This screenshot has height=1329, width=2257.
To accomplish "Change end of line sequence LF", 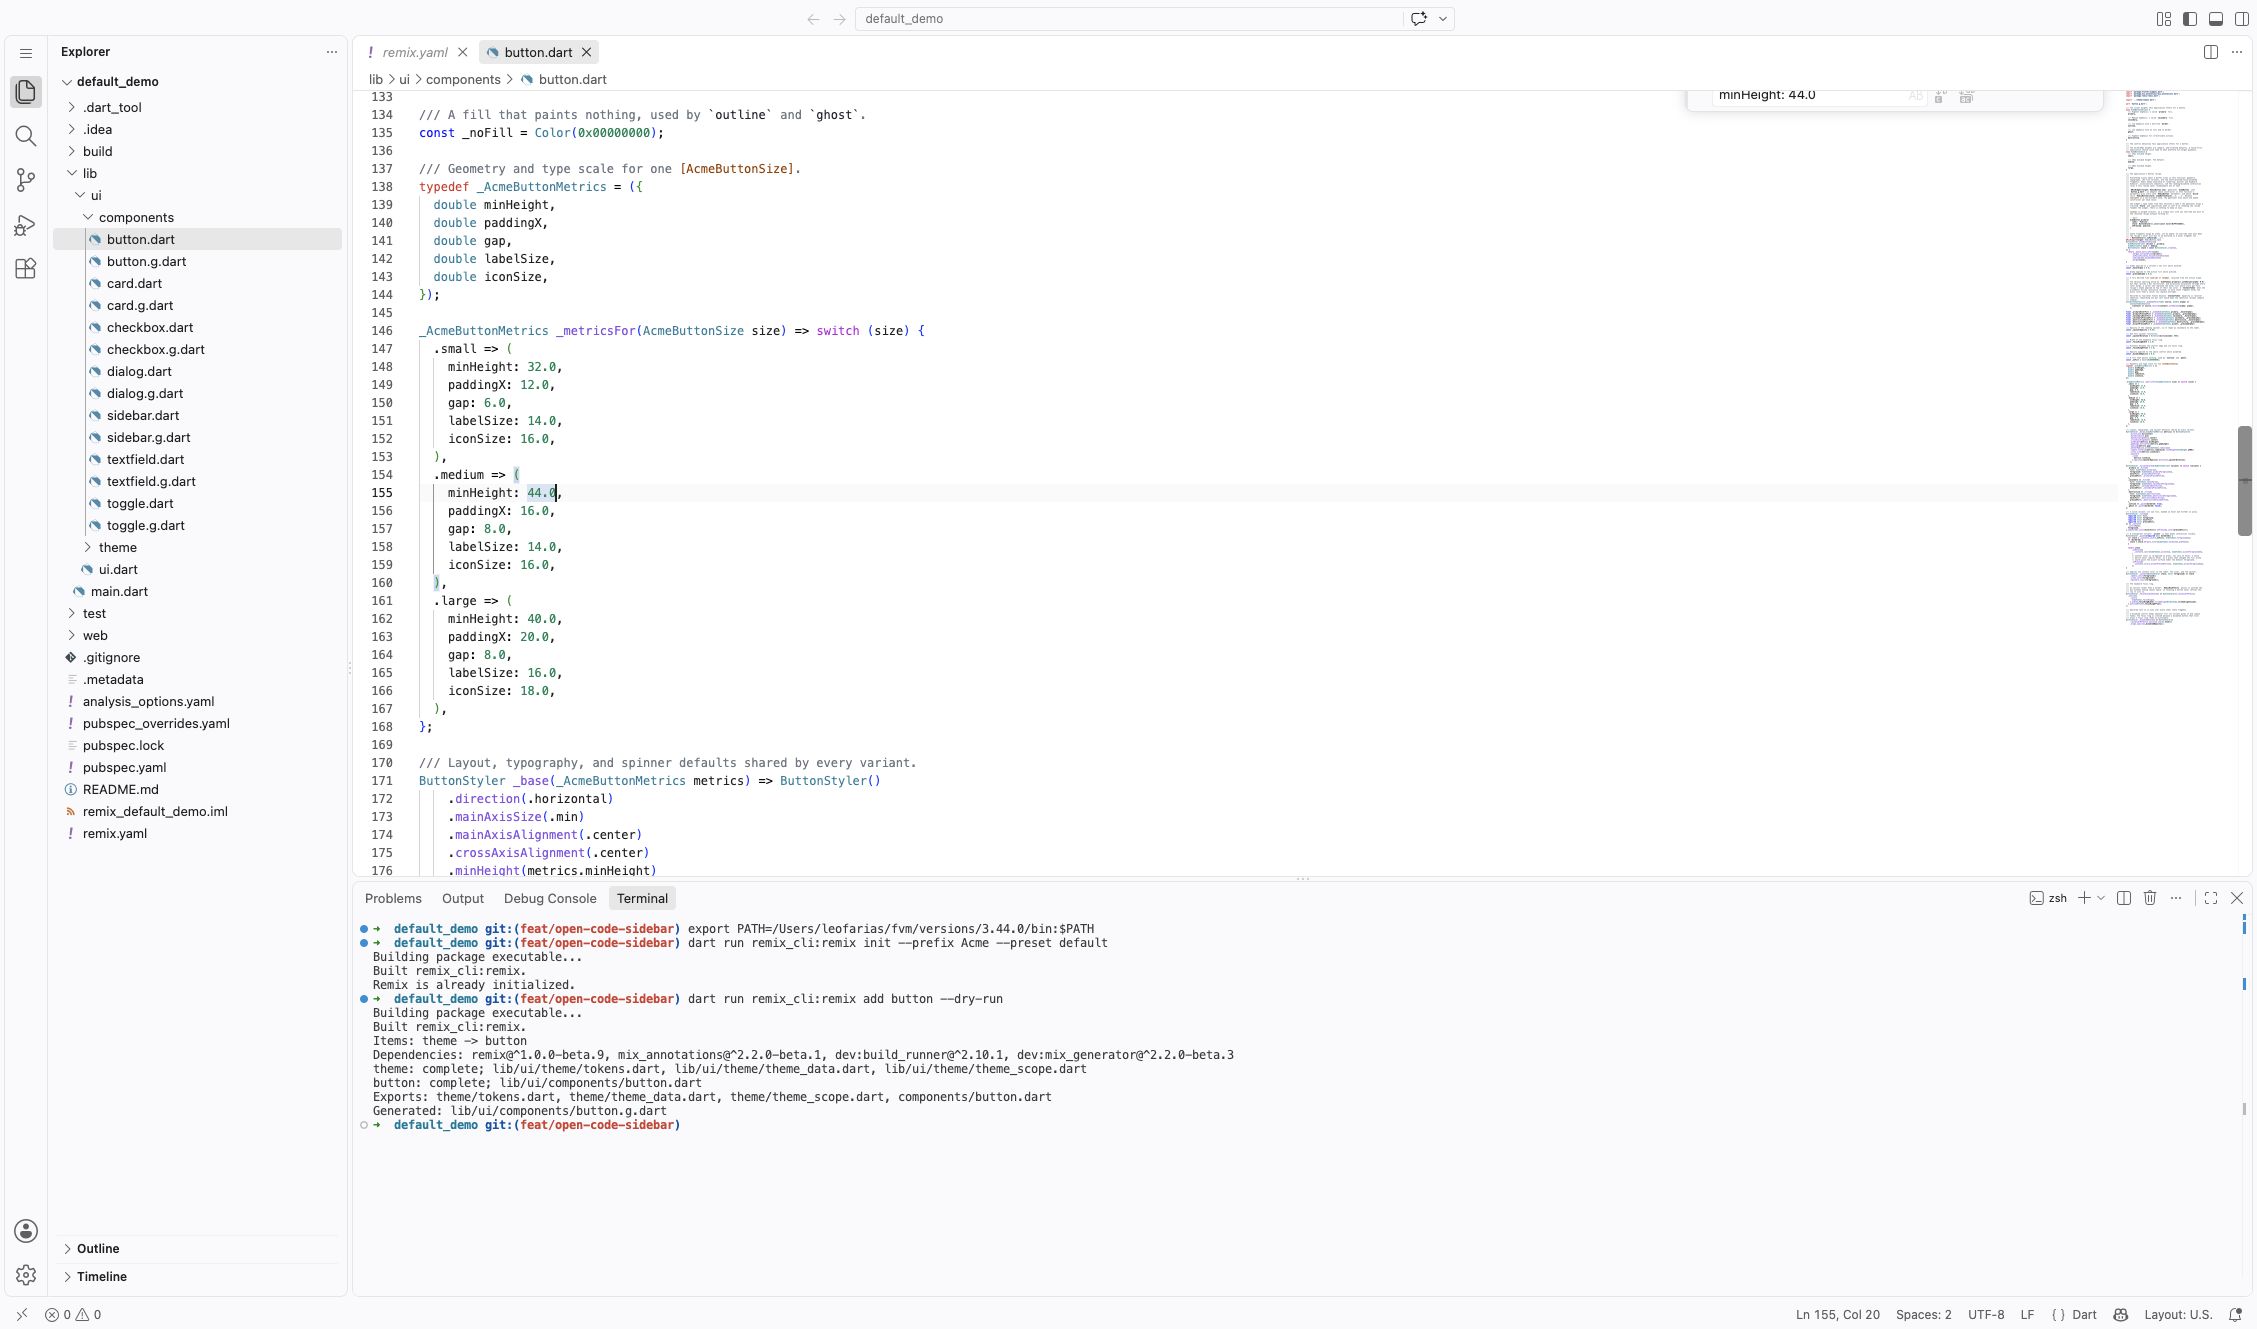I will click(2027, 1315).
